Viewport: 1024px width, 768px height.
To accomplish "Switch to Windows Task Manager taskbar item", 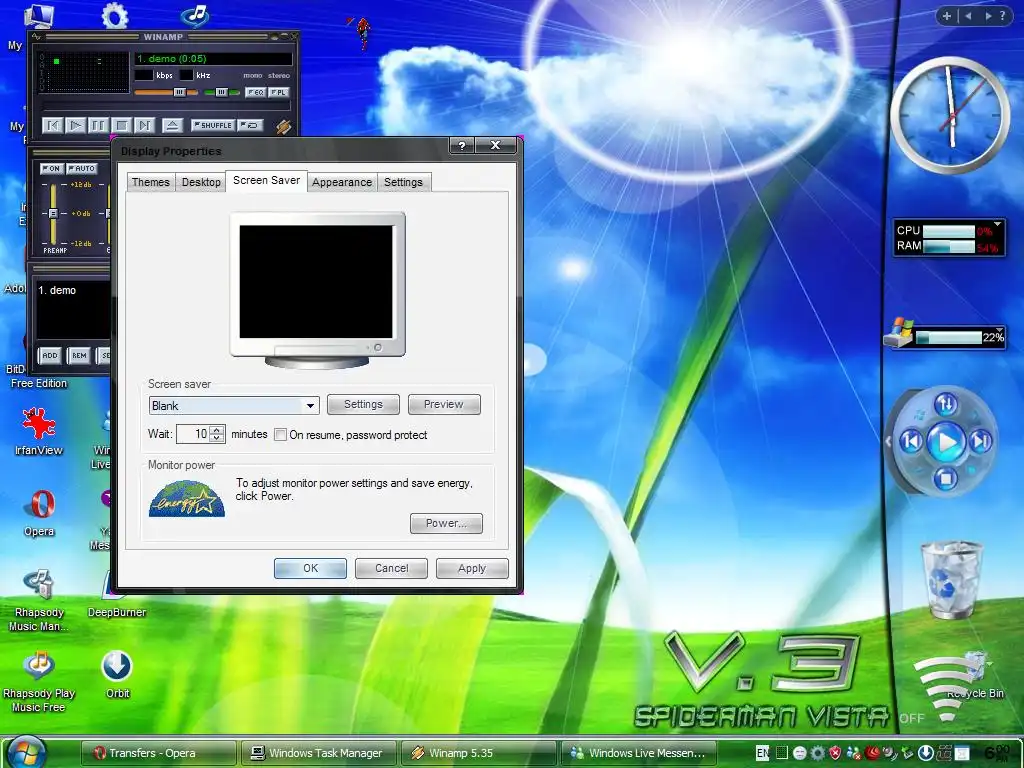I will [x=318, y=753].
